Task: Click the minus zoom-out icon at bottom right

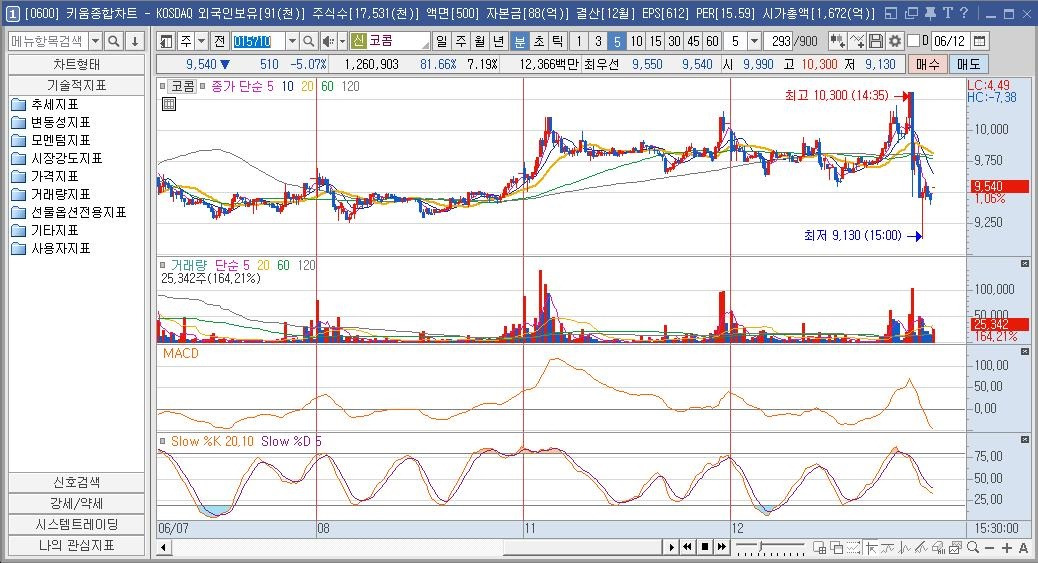Action: coord(990,548)
